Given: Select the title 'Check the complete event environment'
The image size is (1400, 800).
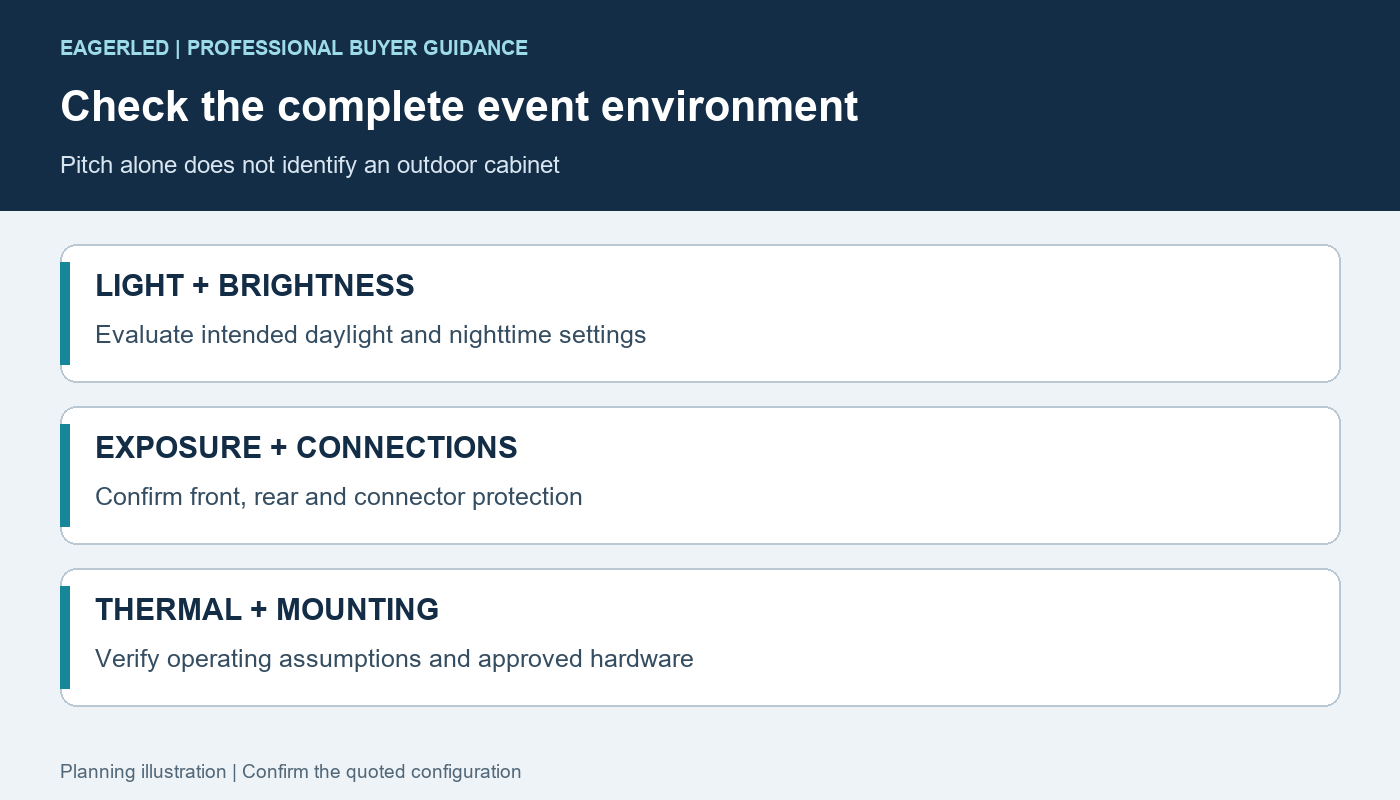Looking at the screenshot, I should pyautogui.click(x=459, y=106).
